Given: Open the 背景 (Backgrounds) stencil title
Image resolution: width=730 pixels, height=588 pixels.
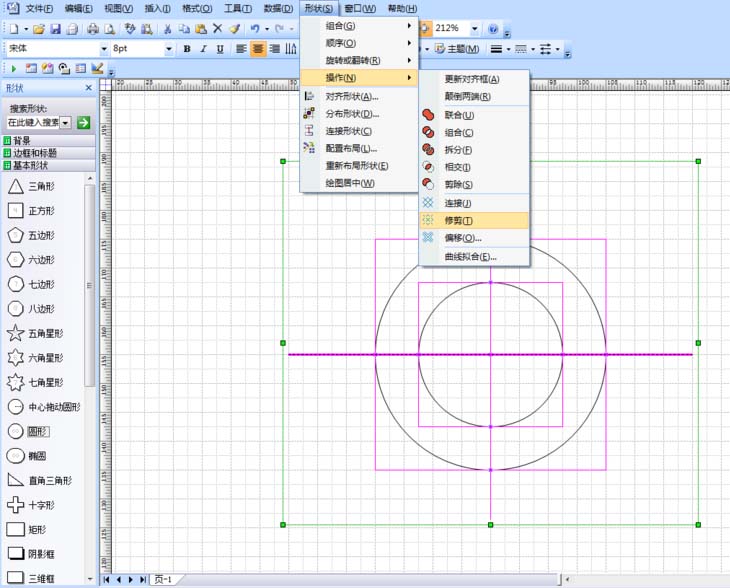Looking at the screenshot, I should tap(22, 141).
